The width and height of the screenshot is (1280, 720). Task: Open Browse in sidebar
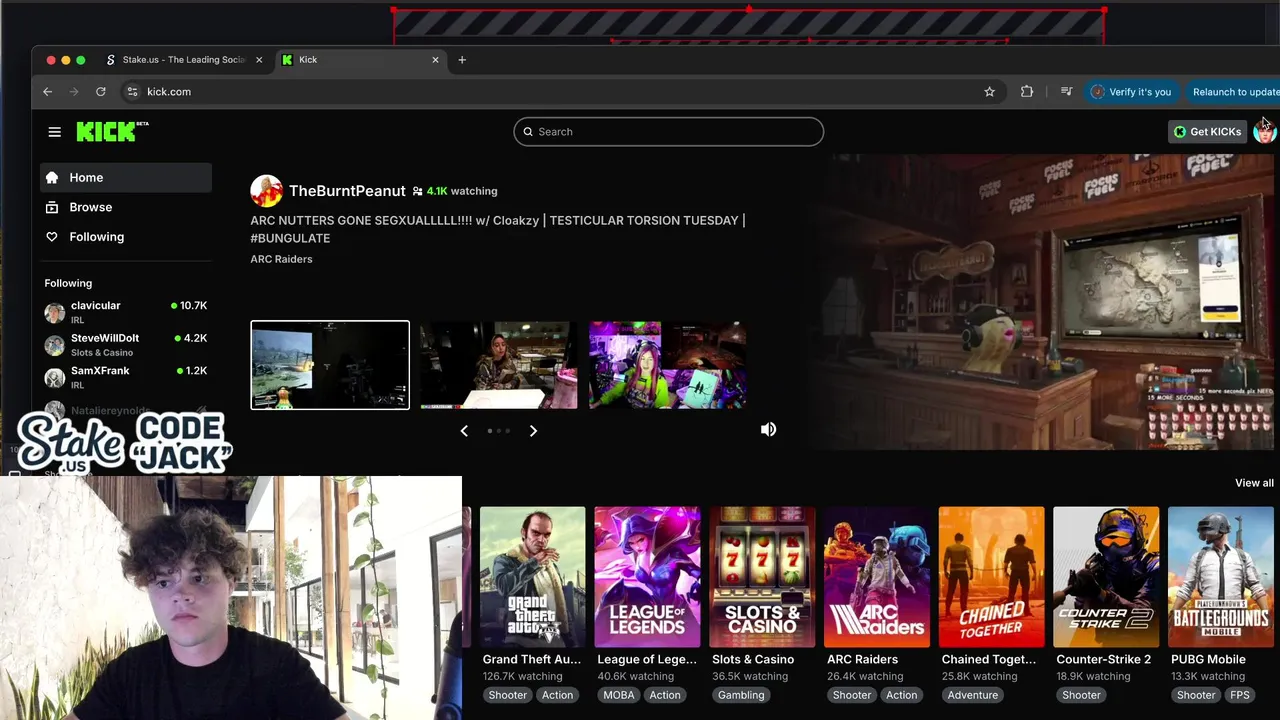(x=126, y=207)
